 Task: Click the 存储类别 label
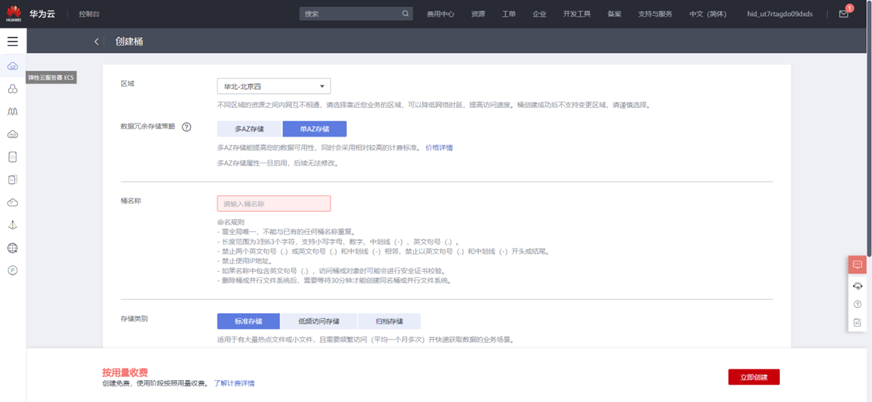134,319
